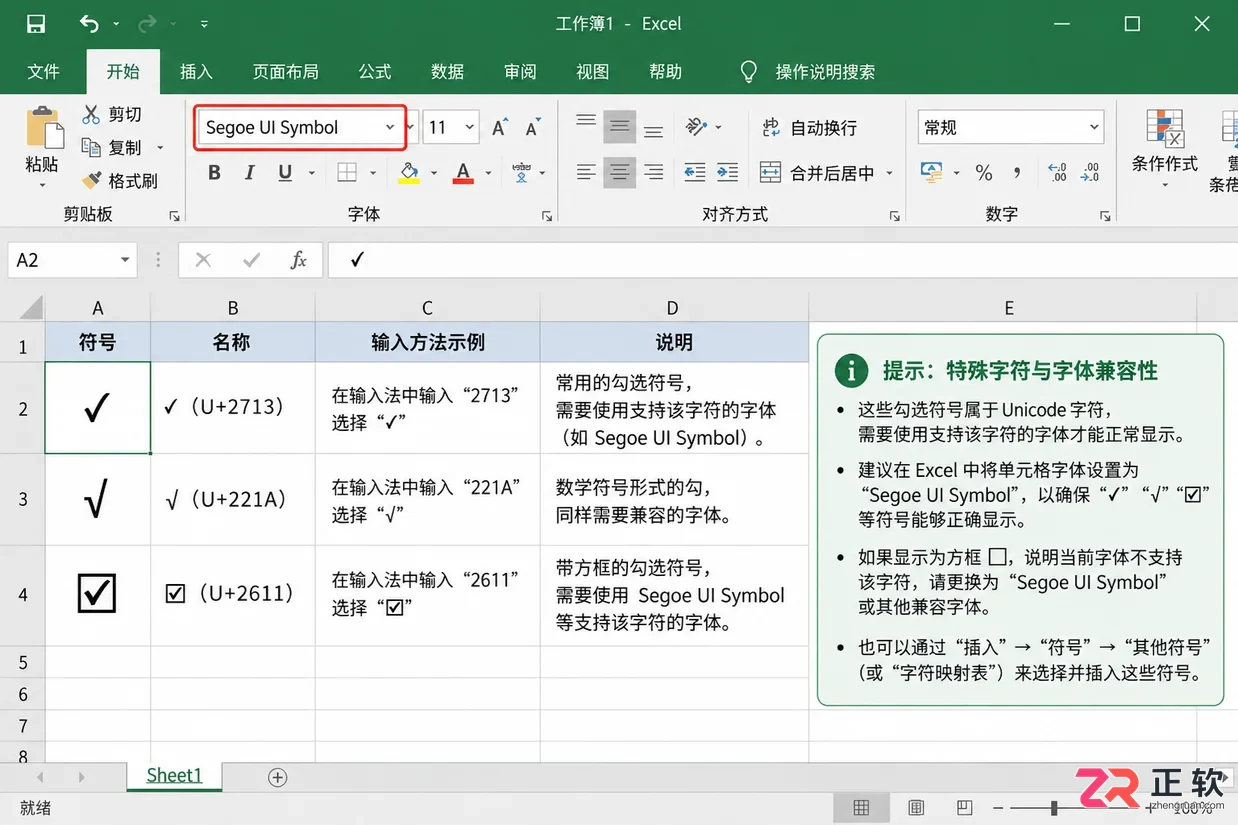The height and width of the screenshot is (825, 1238).
Task: Click the Font Color red A
Action: (x=462, y=173)
